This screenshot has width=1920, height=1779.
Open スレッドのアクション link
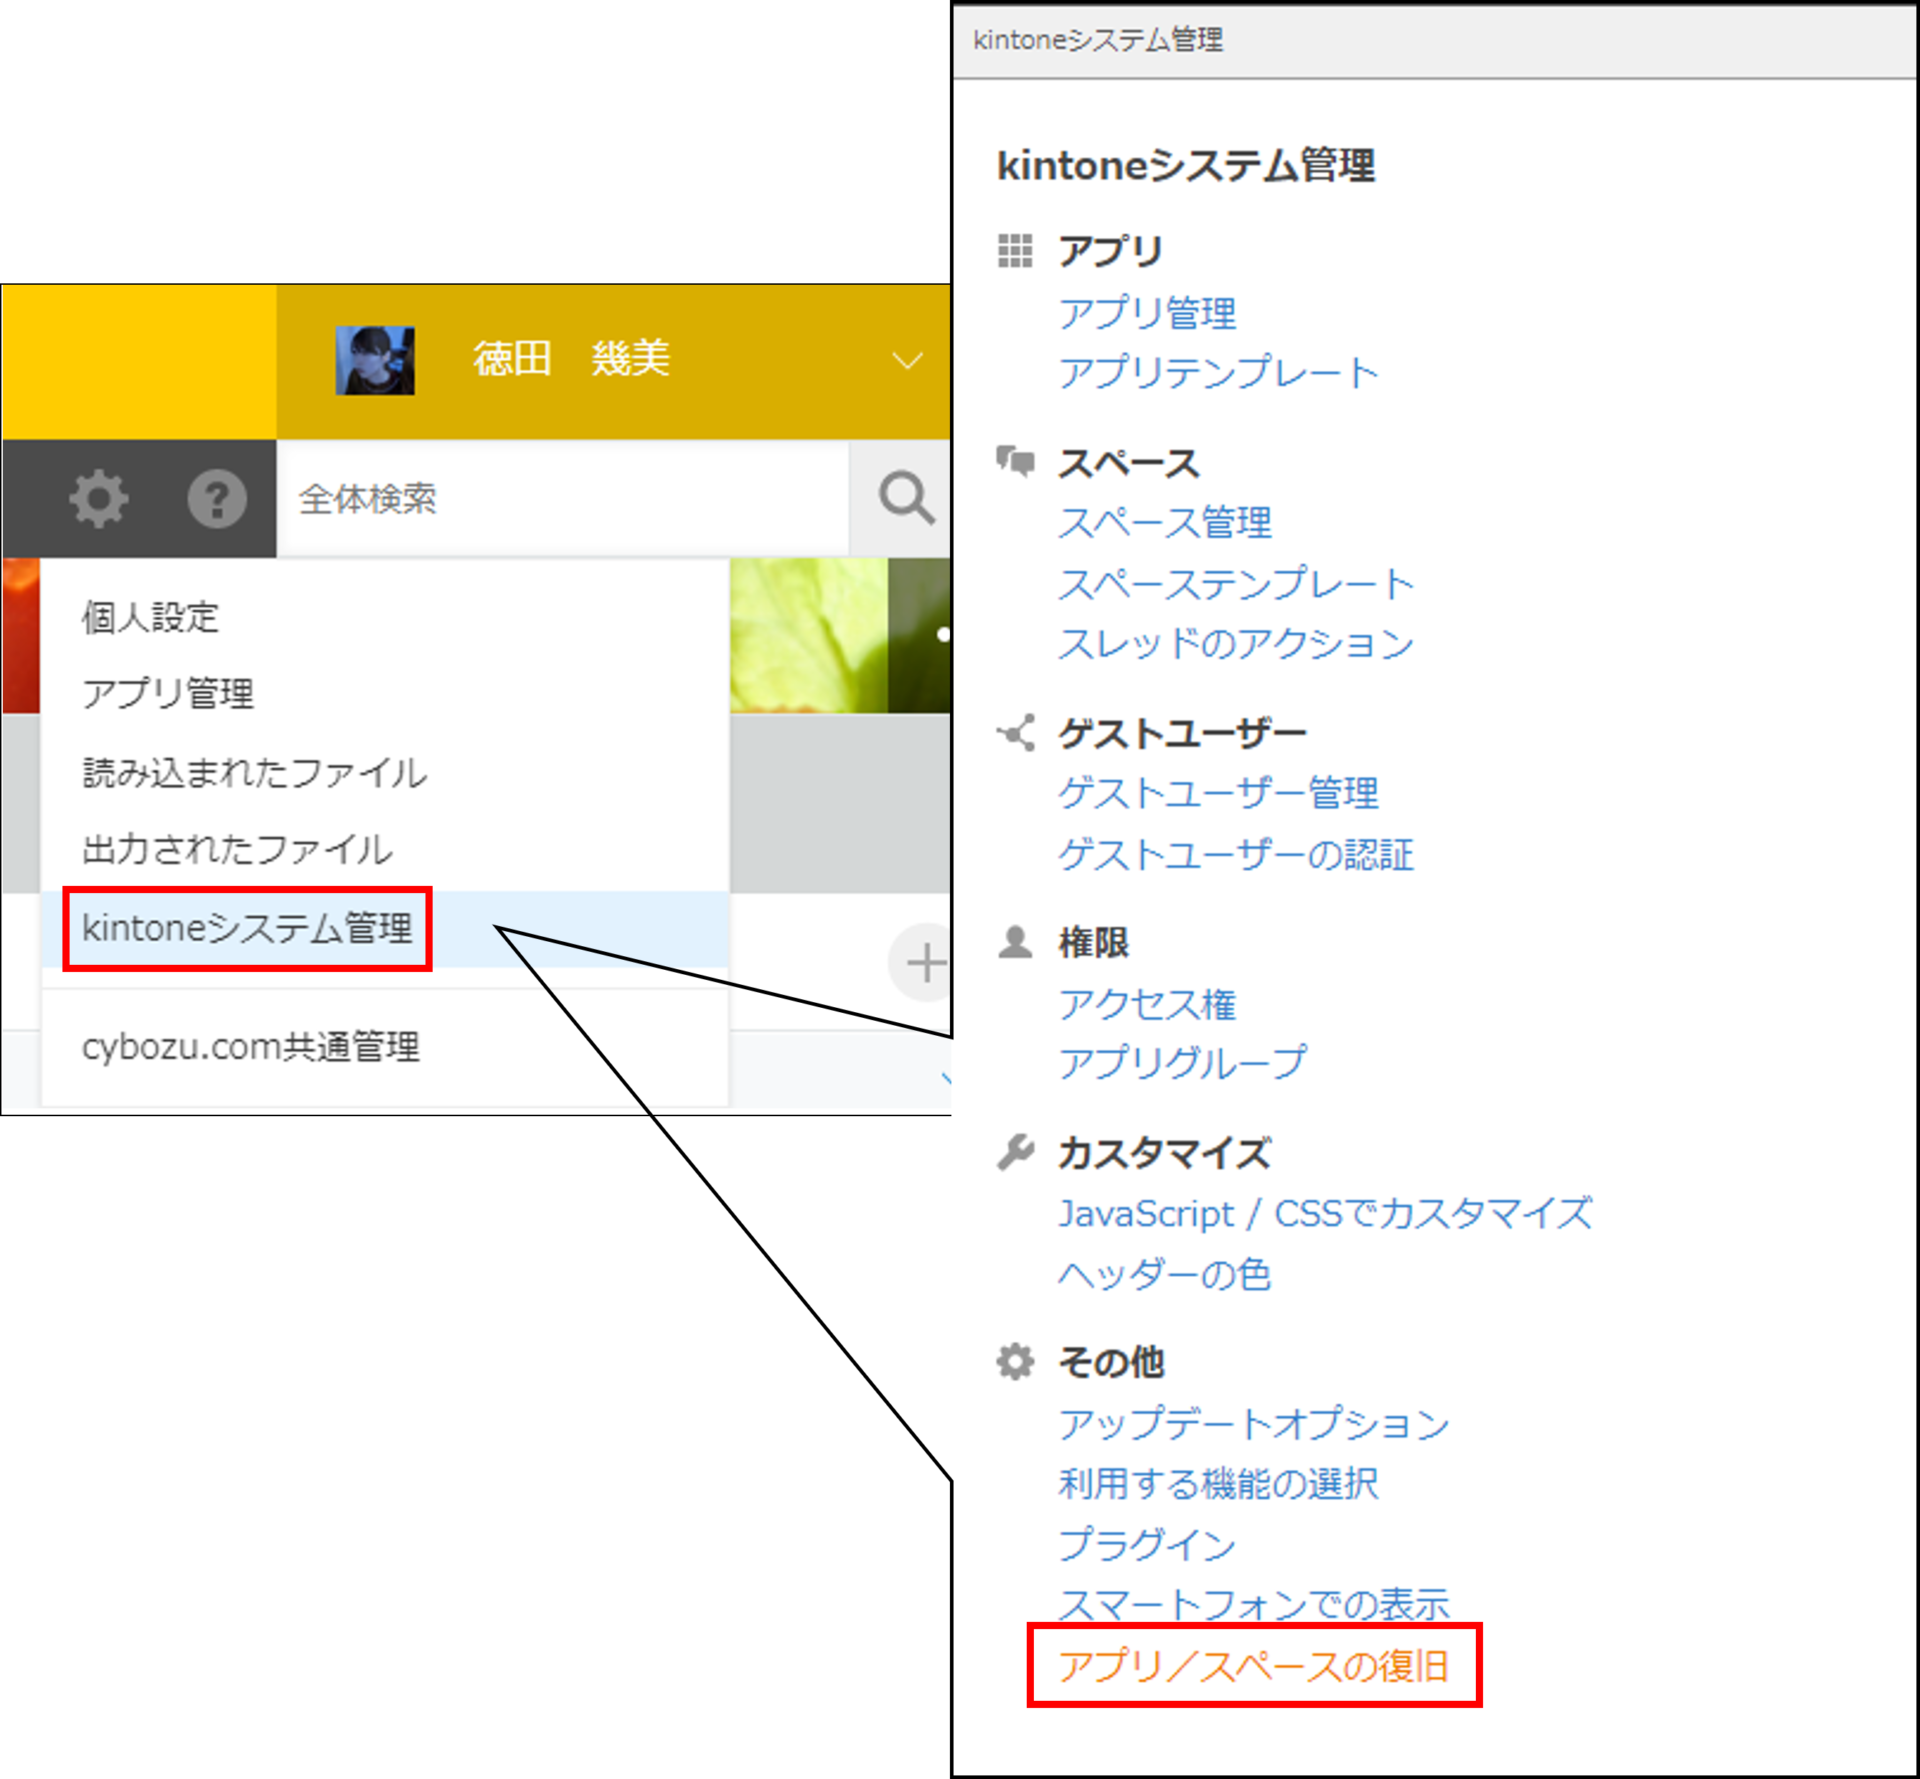pos(1236,643)
